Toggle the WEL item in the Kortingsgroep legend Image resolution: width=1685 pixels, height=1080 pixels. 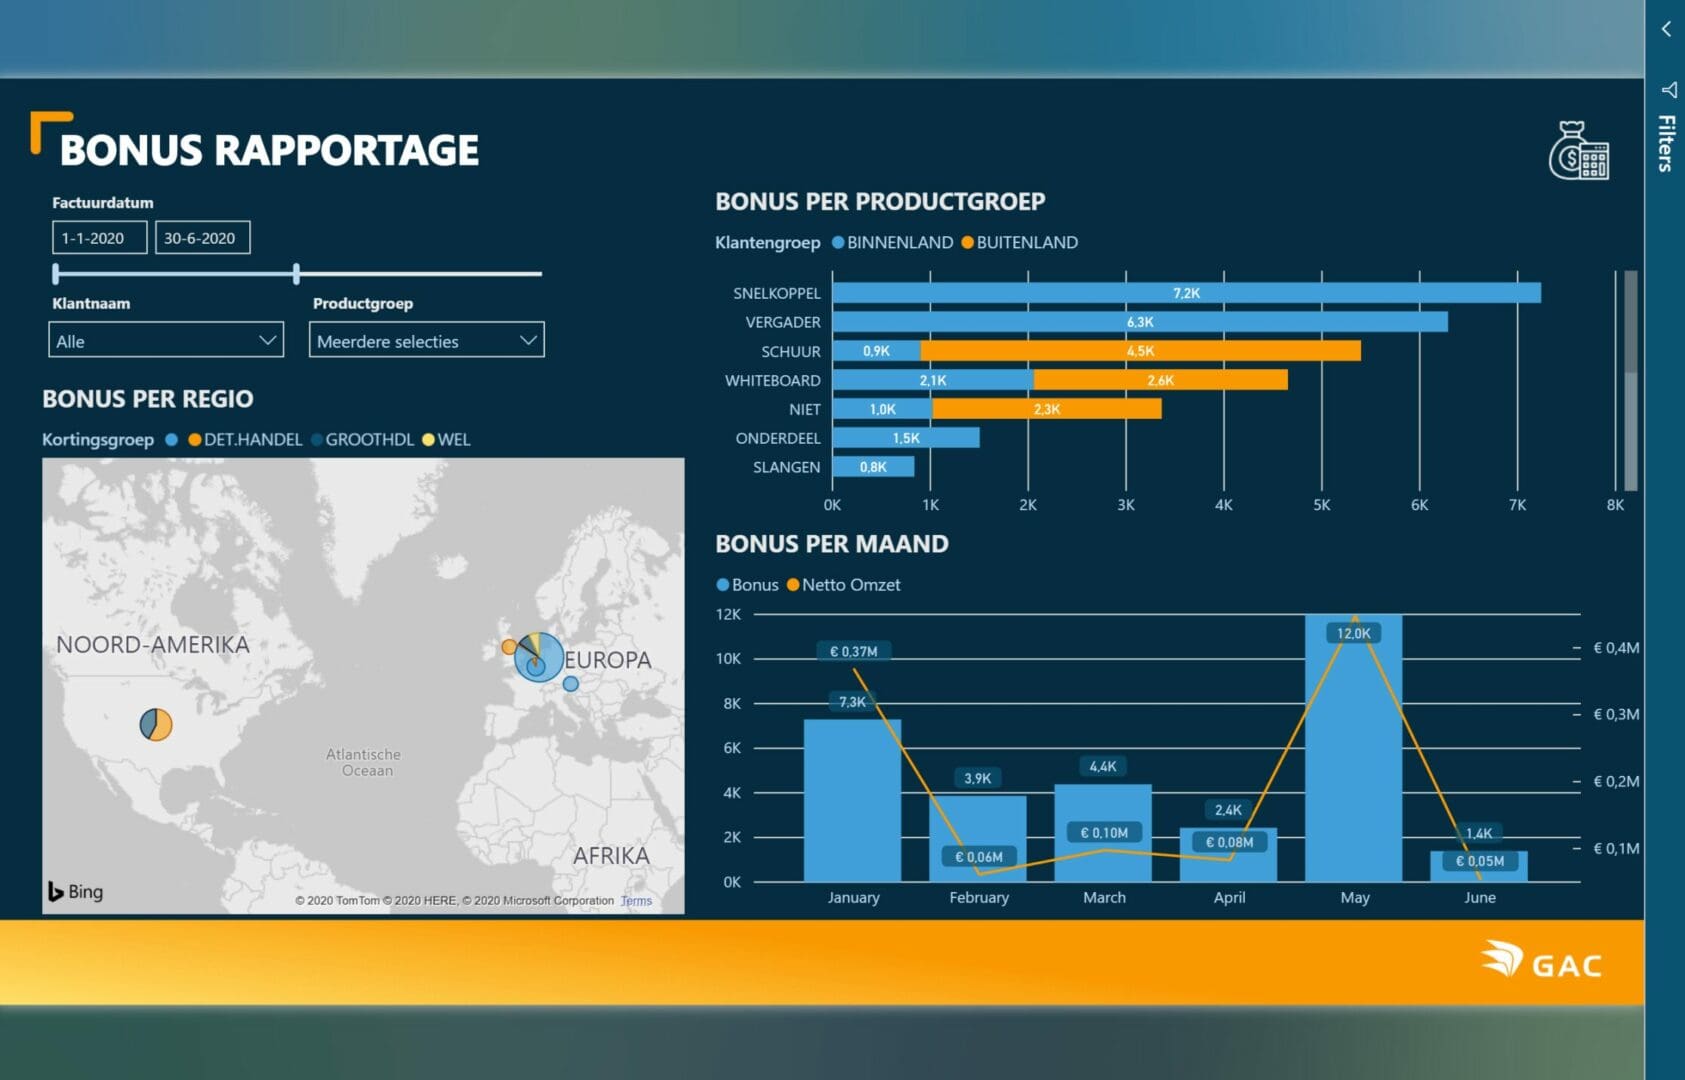(x=457, y=439)
